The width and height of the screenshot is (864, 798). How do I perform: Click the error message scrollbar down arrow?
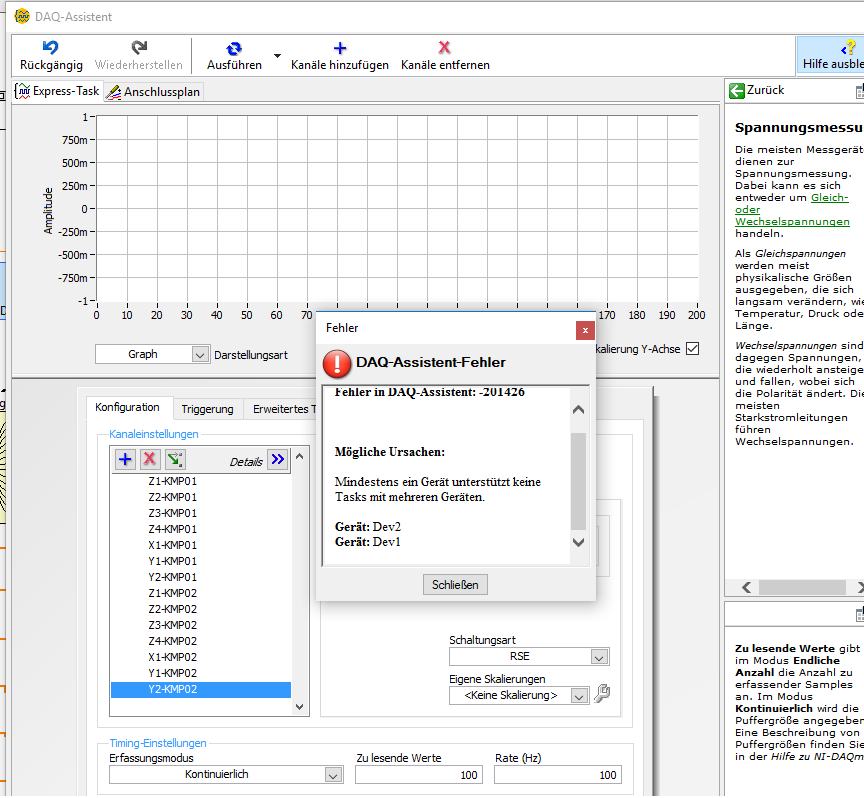(578, 542)
